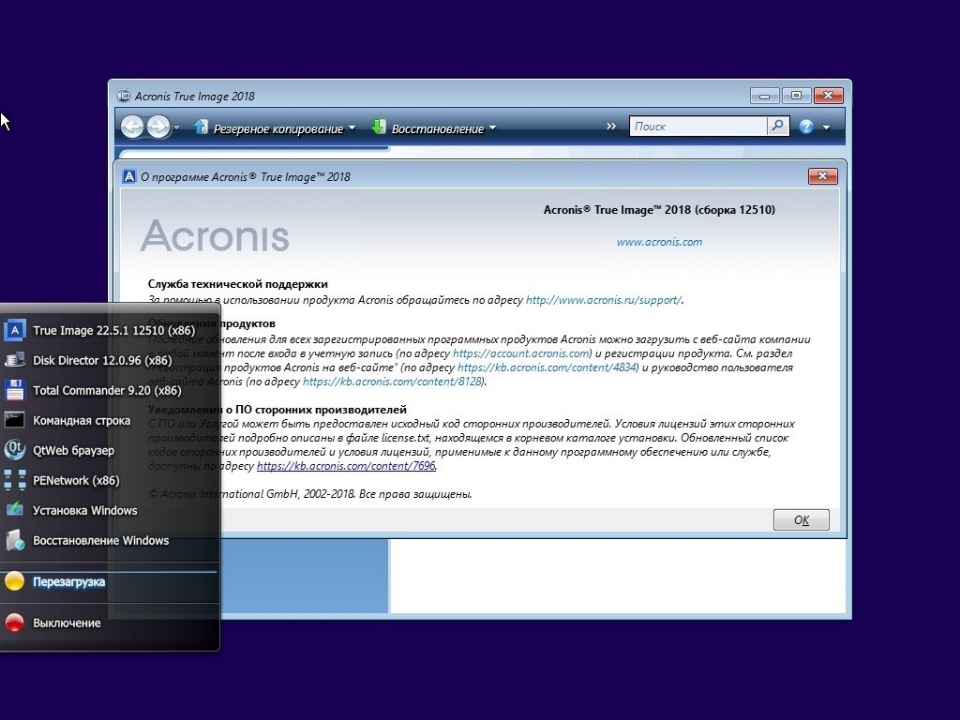Click the Командная строка console icon
The height and width of the screenshot is (720, 960).
15,420
